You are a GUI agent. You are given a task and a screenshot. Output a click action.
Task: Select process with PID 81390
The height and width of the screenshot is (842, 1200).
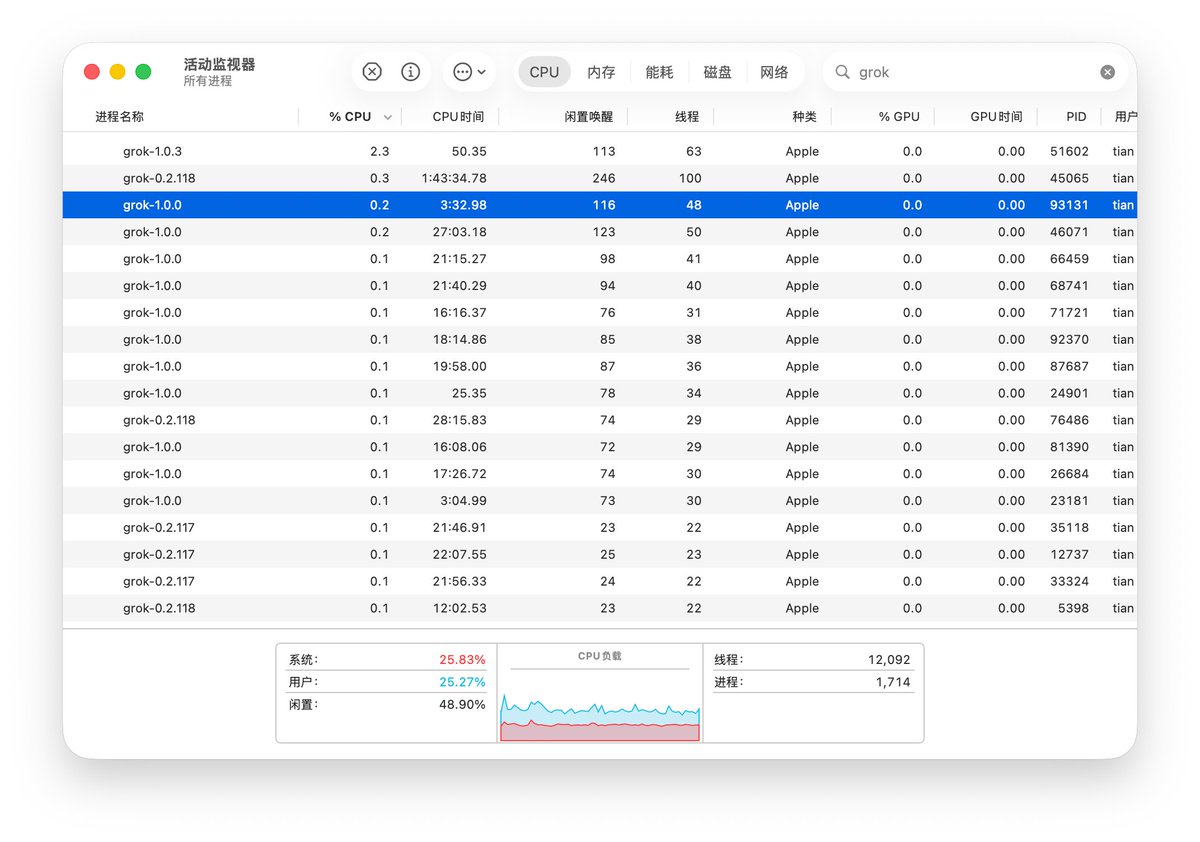point(600,448)
